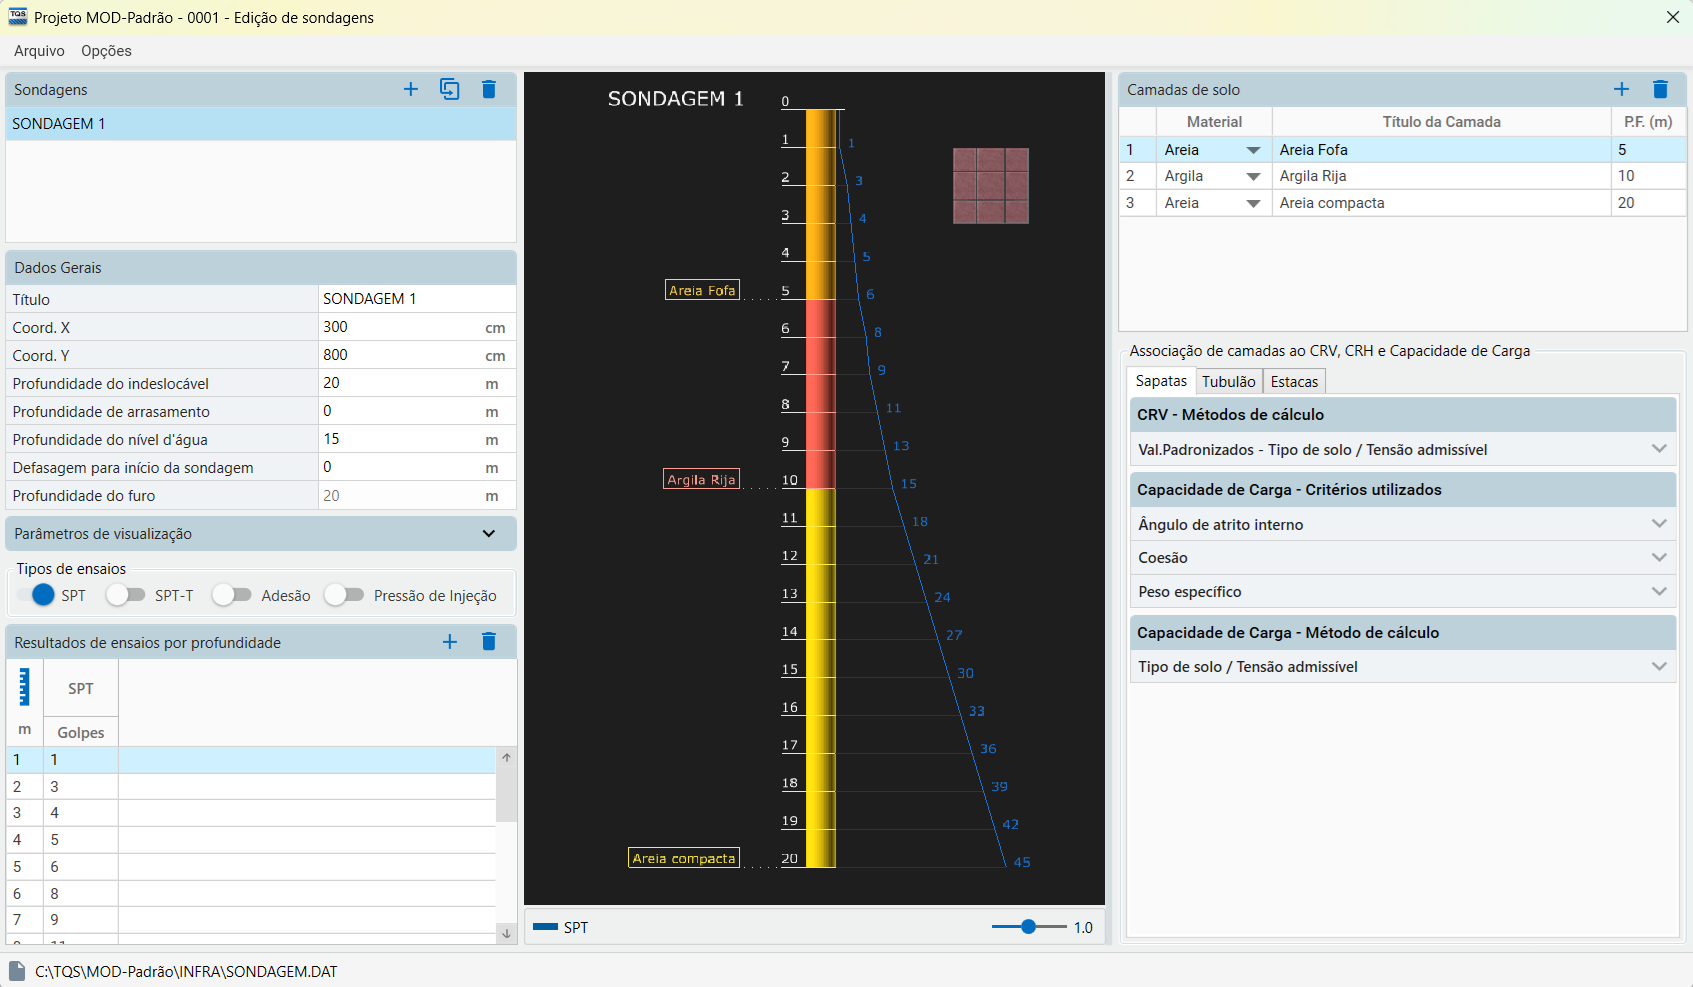The image size is (1693, 987).
Task: Adjust the SPT scale slider handle
Action: [1028, 927]
